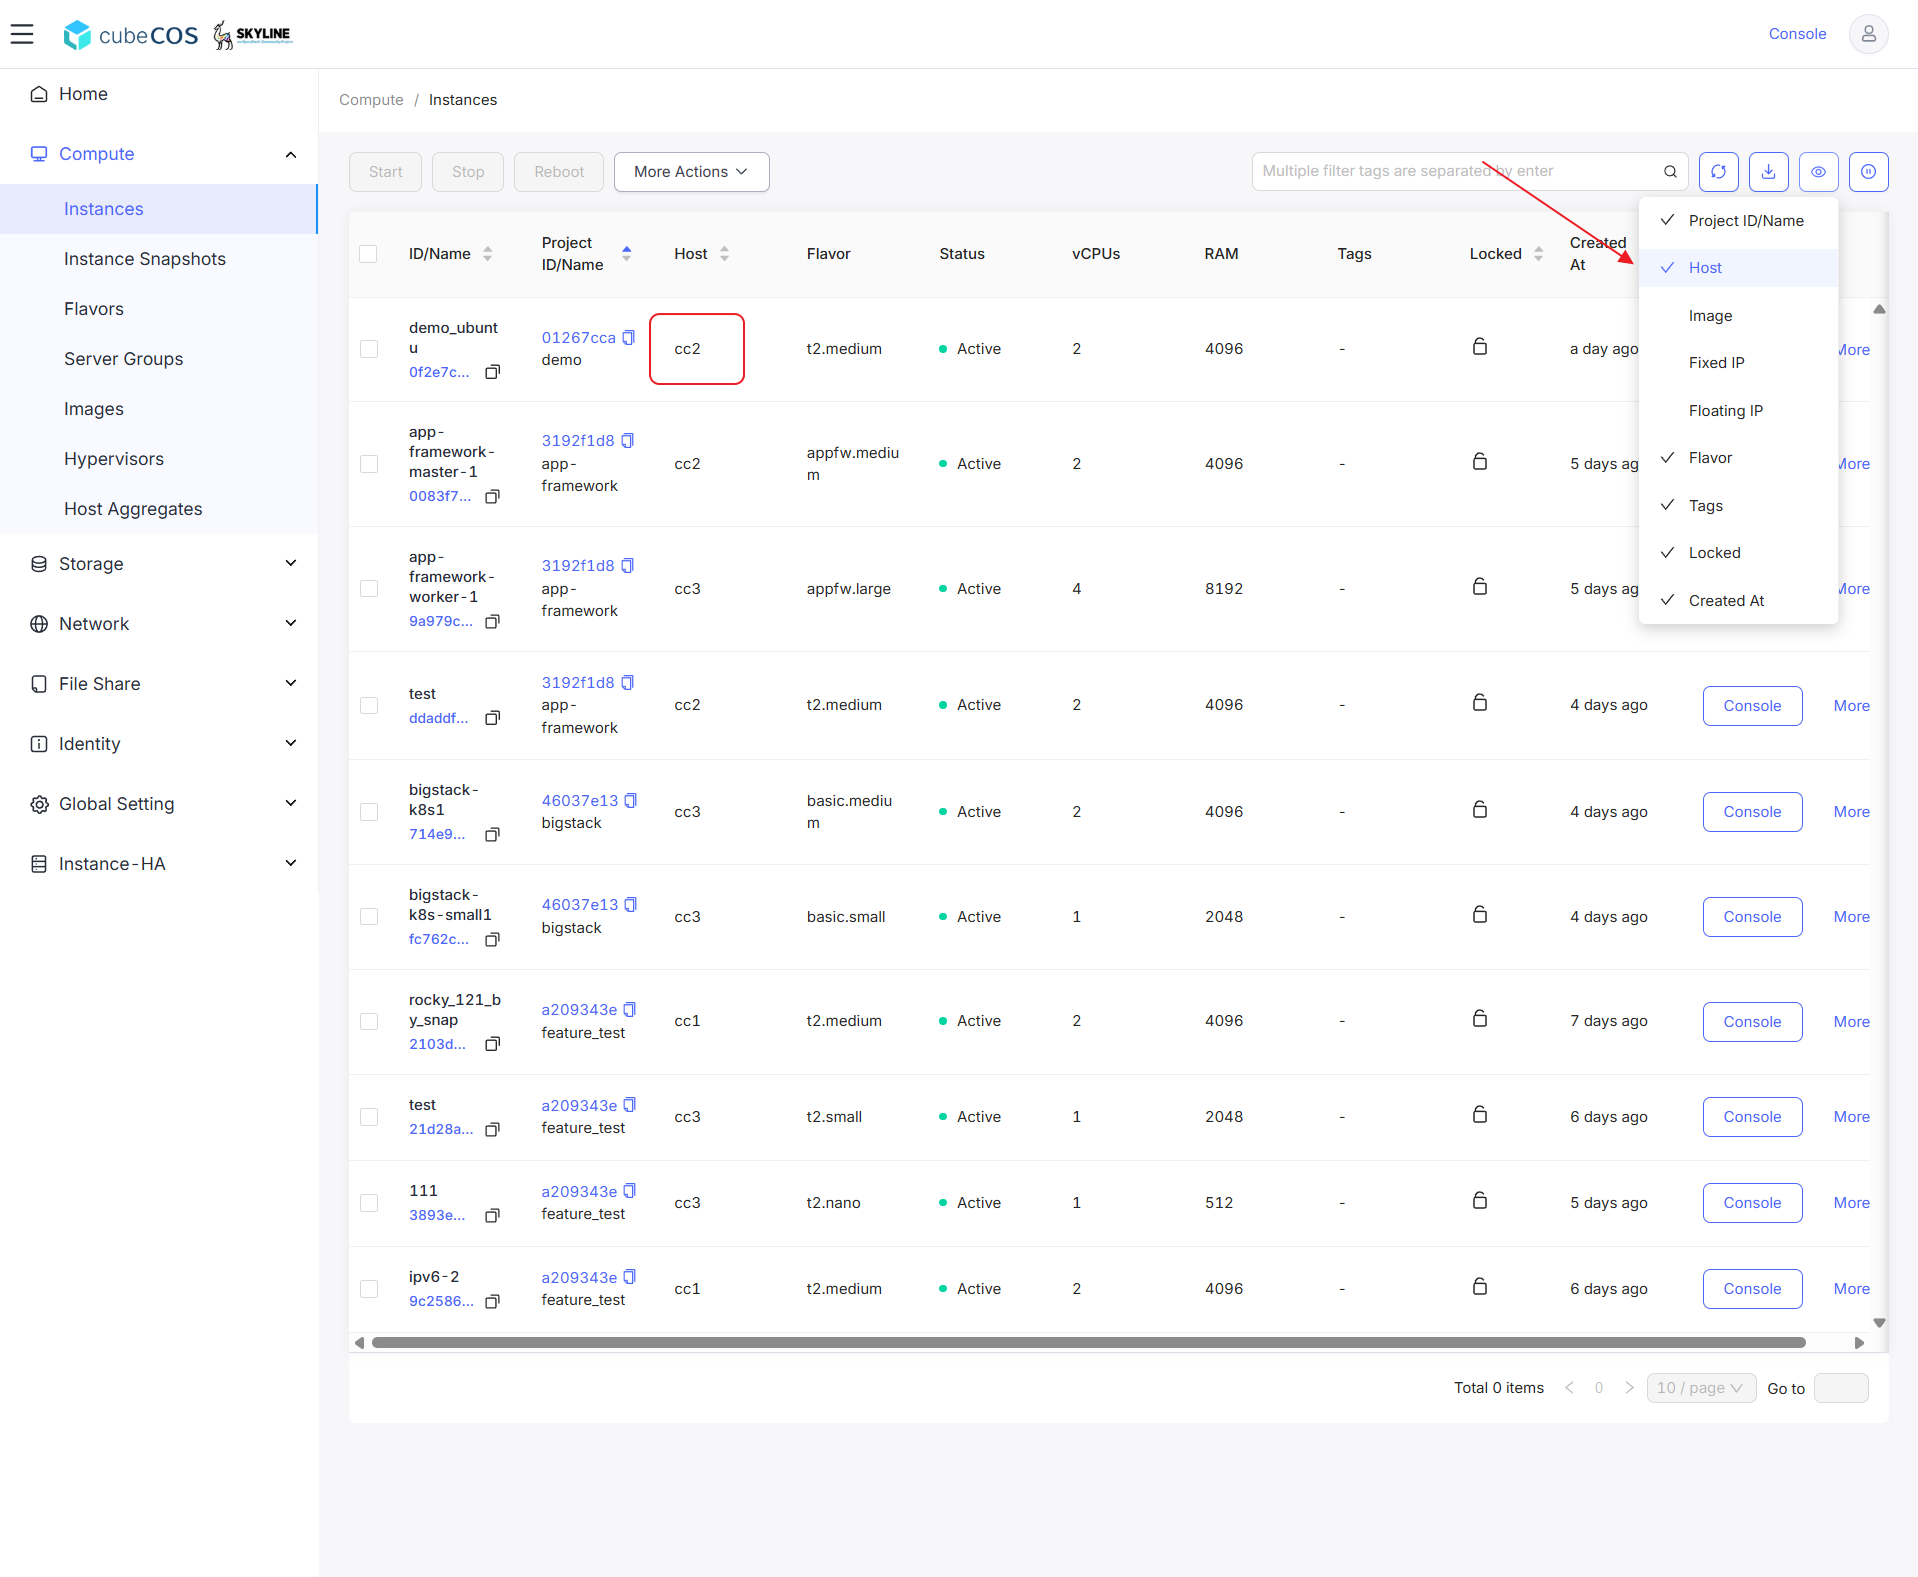Click the refresh list icon button
Screen dimensions: 1918x1577
pyautogui.click(x=1718, y=172)
